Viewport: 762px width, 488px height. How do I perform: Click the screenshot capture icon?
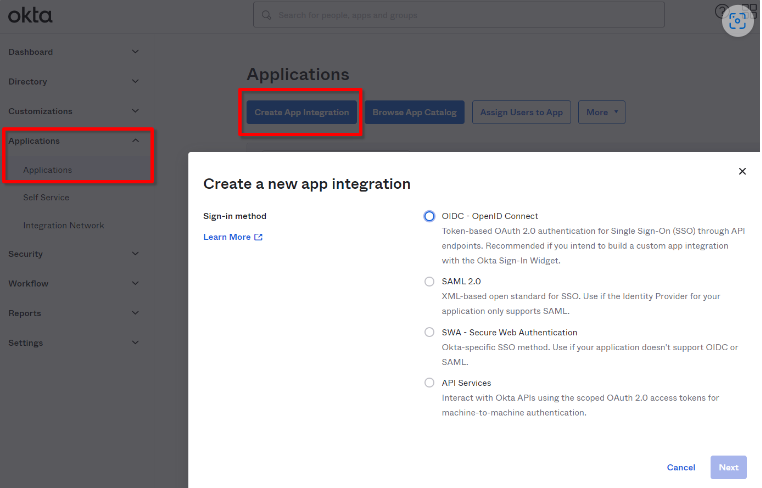[x=738, y=21]
